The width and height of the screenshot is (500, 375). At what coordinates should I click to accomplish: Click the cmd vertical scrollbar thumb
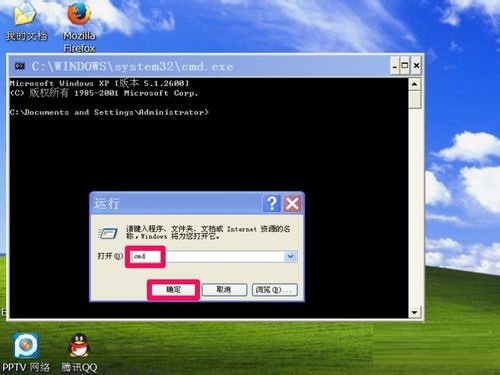pos(414,99)
